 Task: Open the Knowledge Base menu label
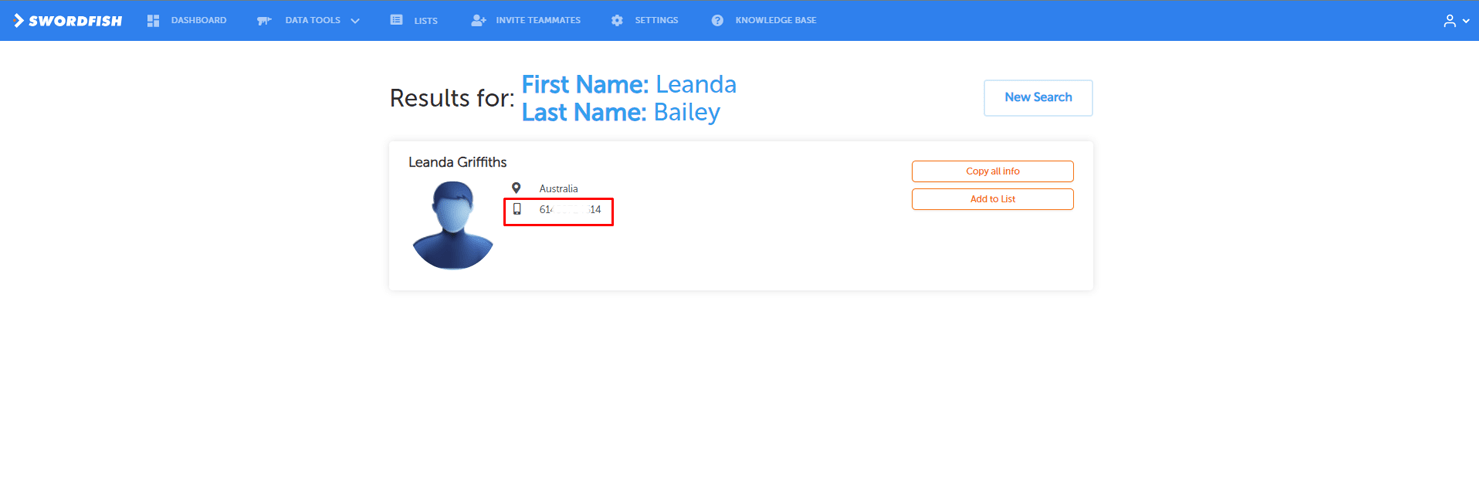click(x=775, y=20)
